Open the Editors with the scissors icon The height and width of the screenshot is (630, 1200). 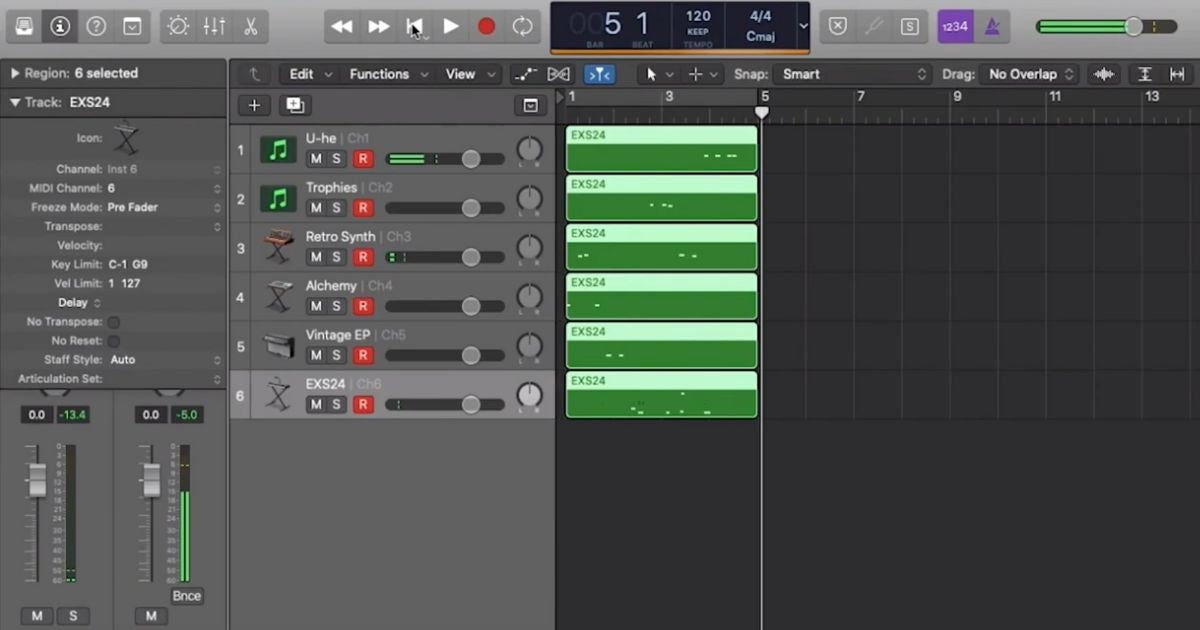(250, 26)
